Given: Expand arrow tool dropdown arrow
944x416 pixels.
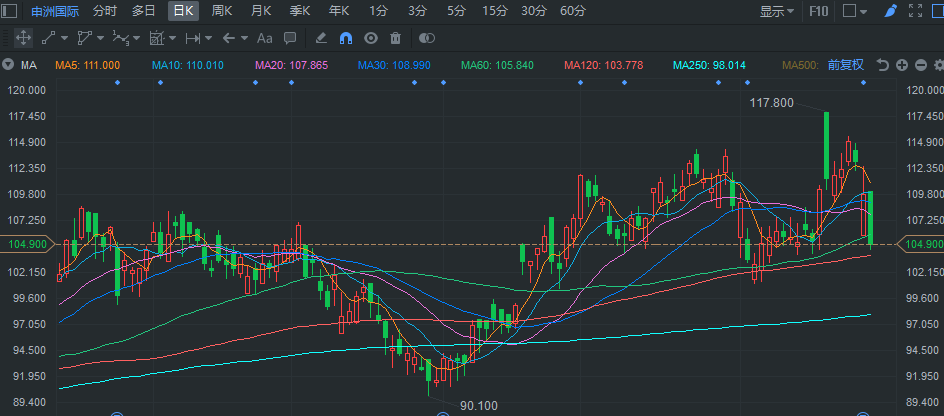Looking at the screenshot, I should pyautogui.click(x=244, y=38).
